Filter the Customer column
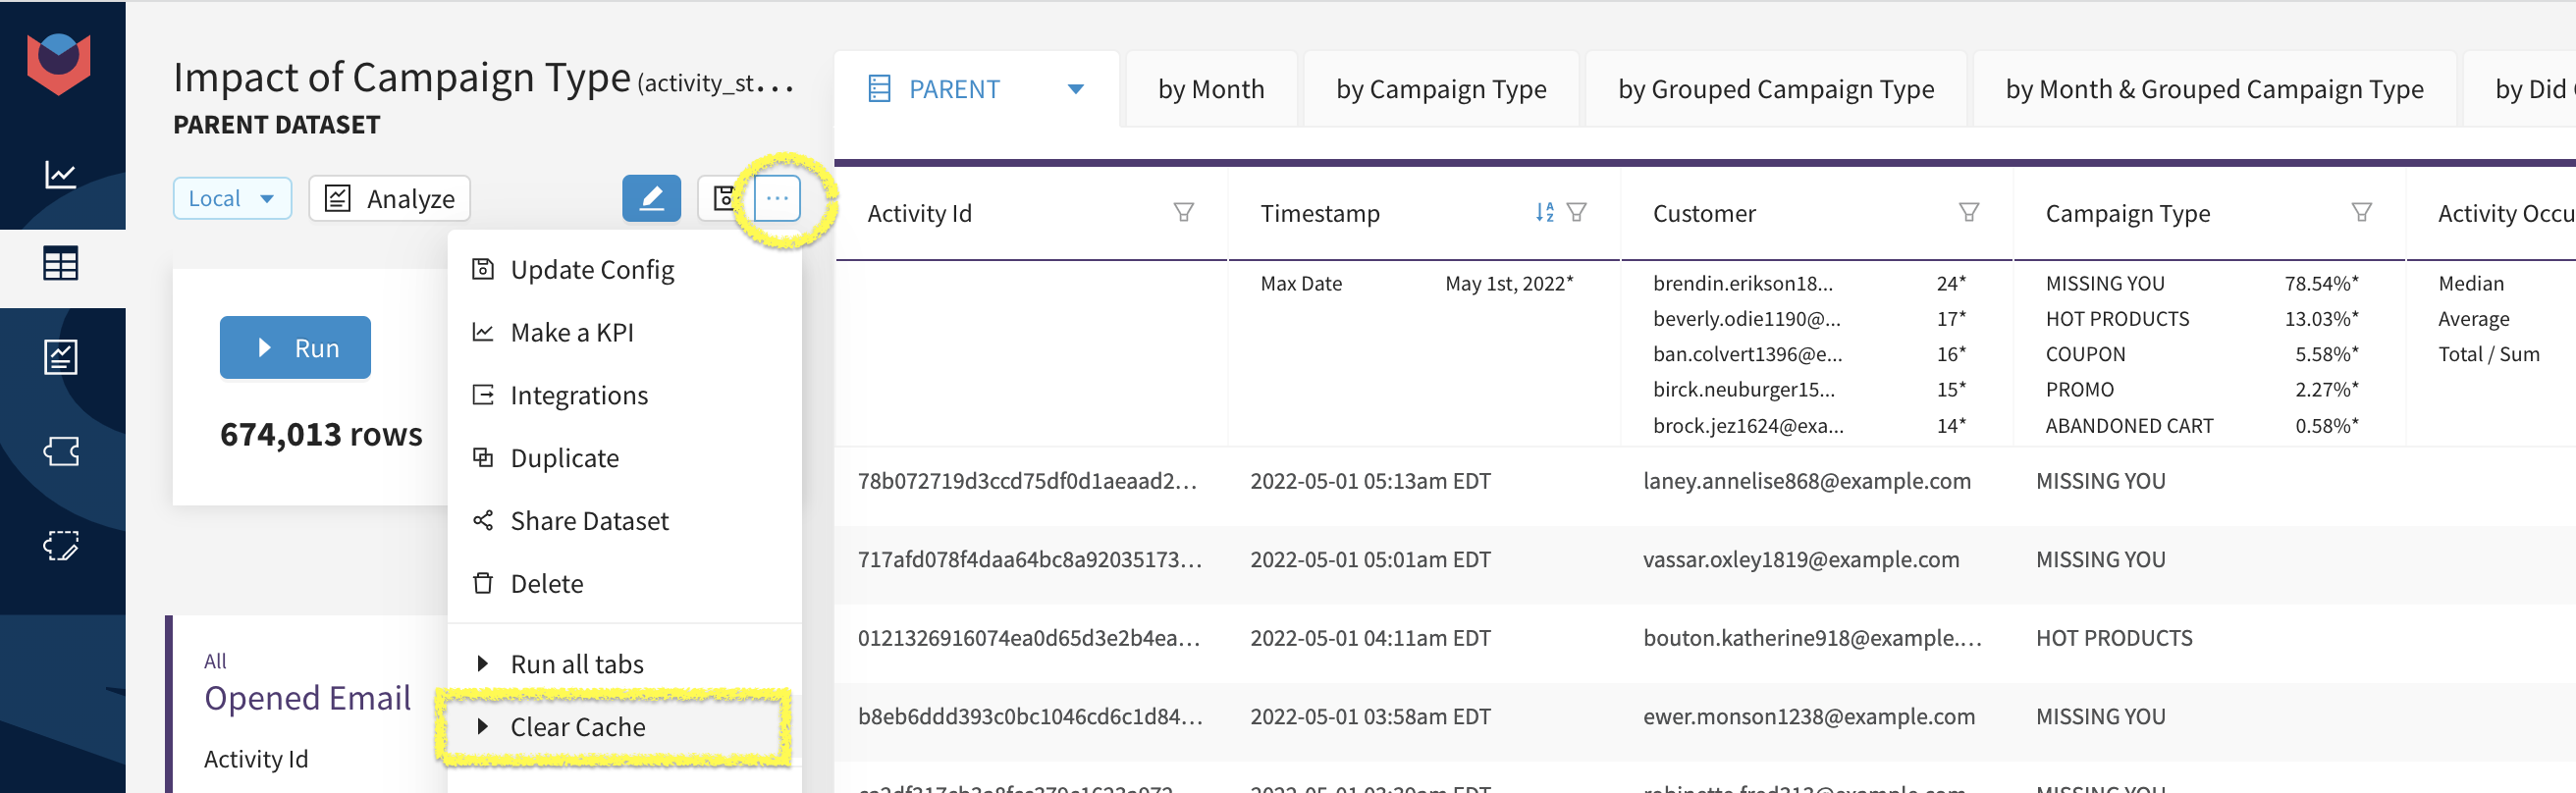Viewport: 2576px width, 793px height. click(1968, 212)
